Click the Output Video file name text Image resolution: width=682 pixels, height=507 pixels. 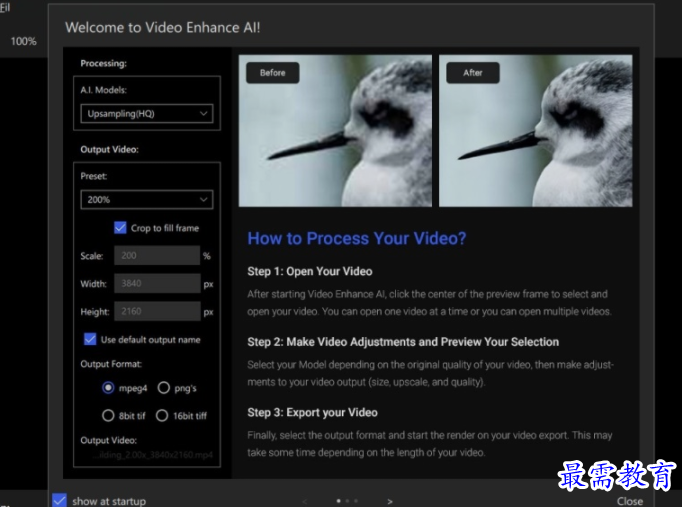pyautogui.click(x=152, y=455)
